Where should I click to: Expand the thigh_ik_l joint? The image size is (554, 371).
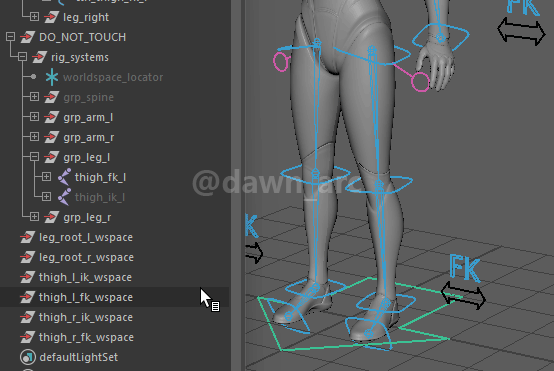point(46,197)
